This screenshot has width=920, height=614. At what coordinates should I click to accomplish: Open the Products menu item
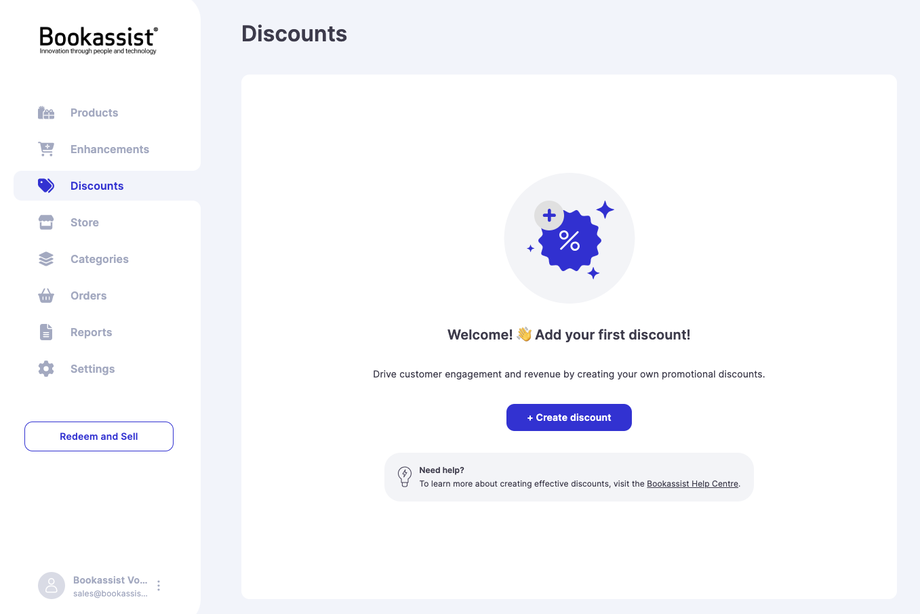click(x=94, y=113)
